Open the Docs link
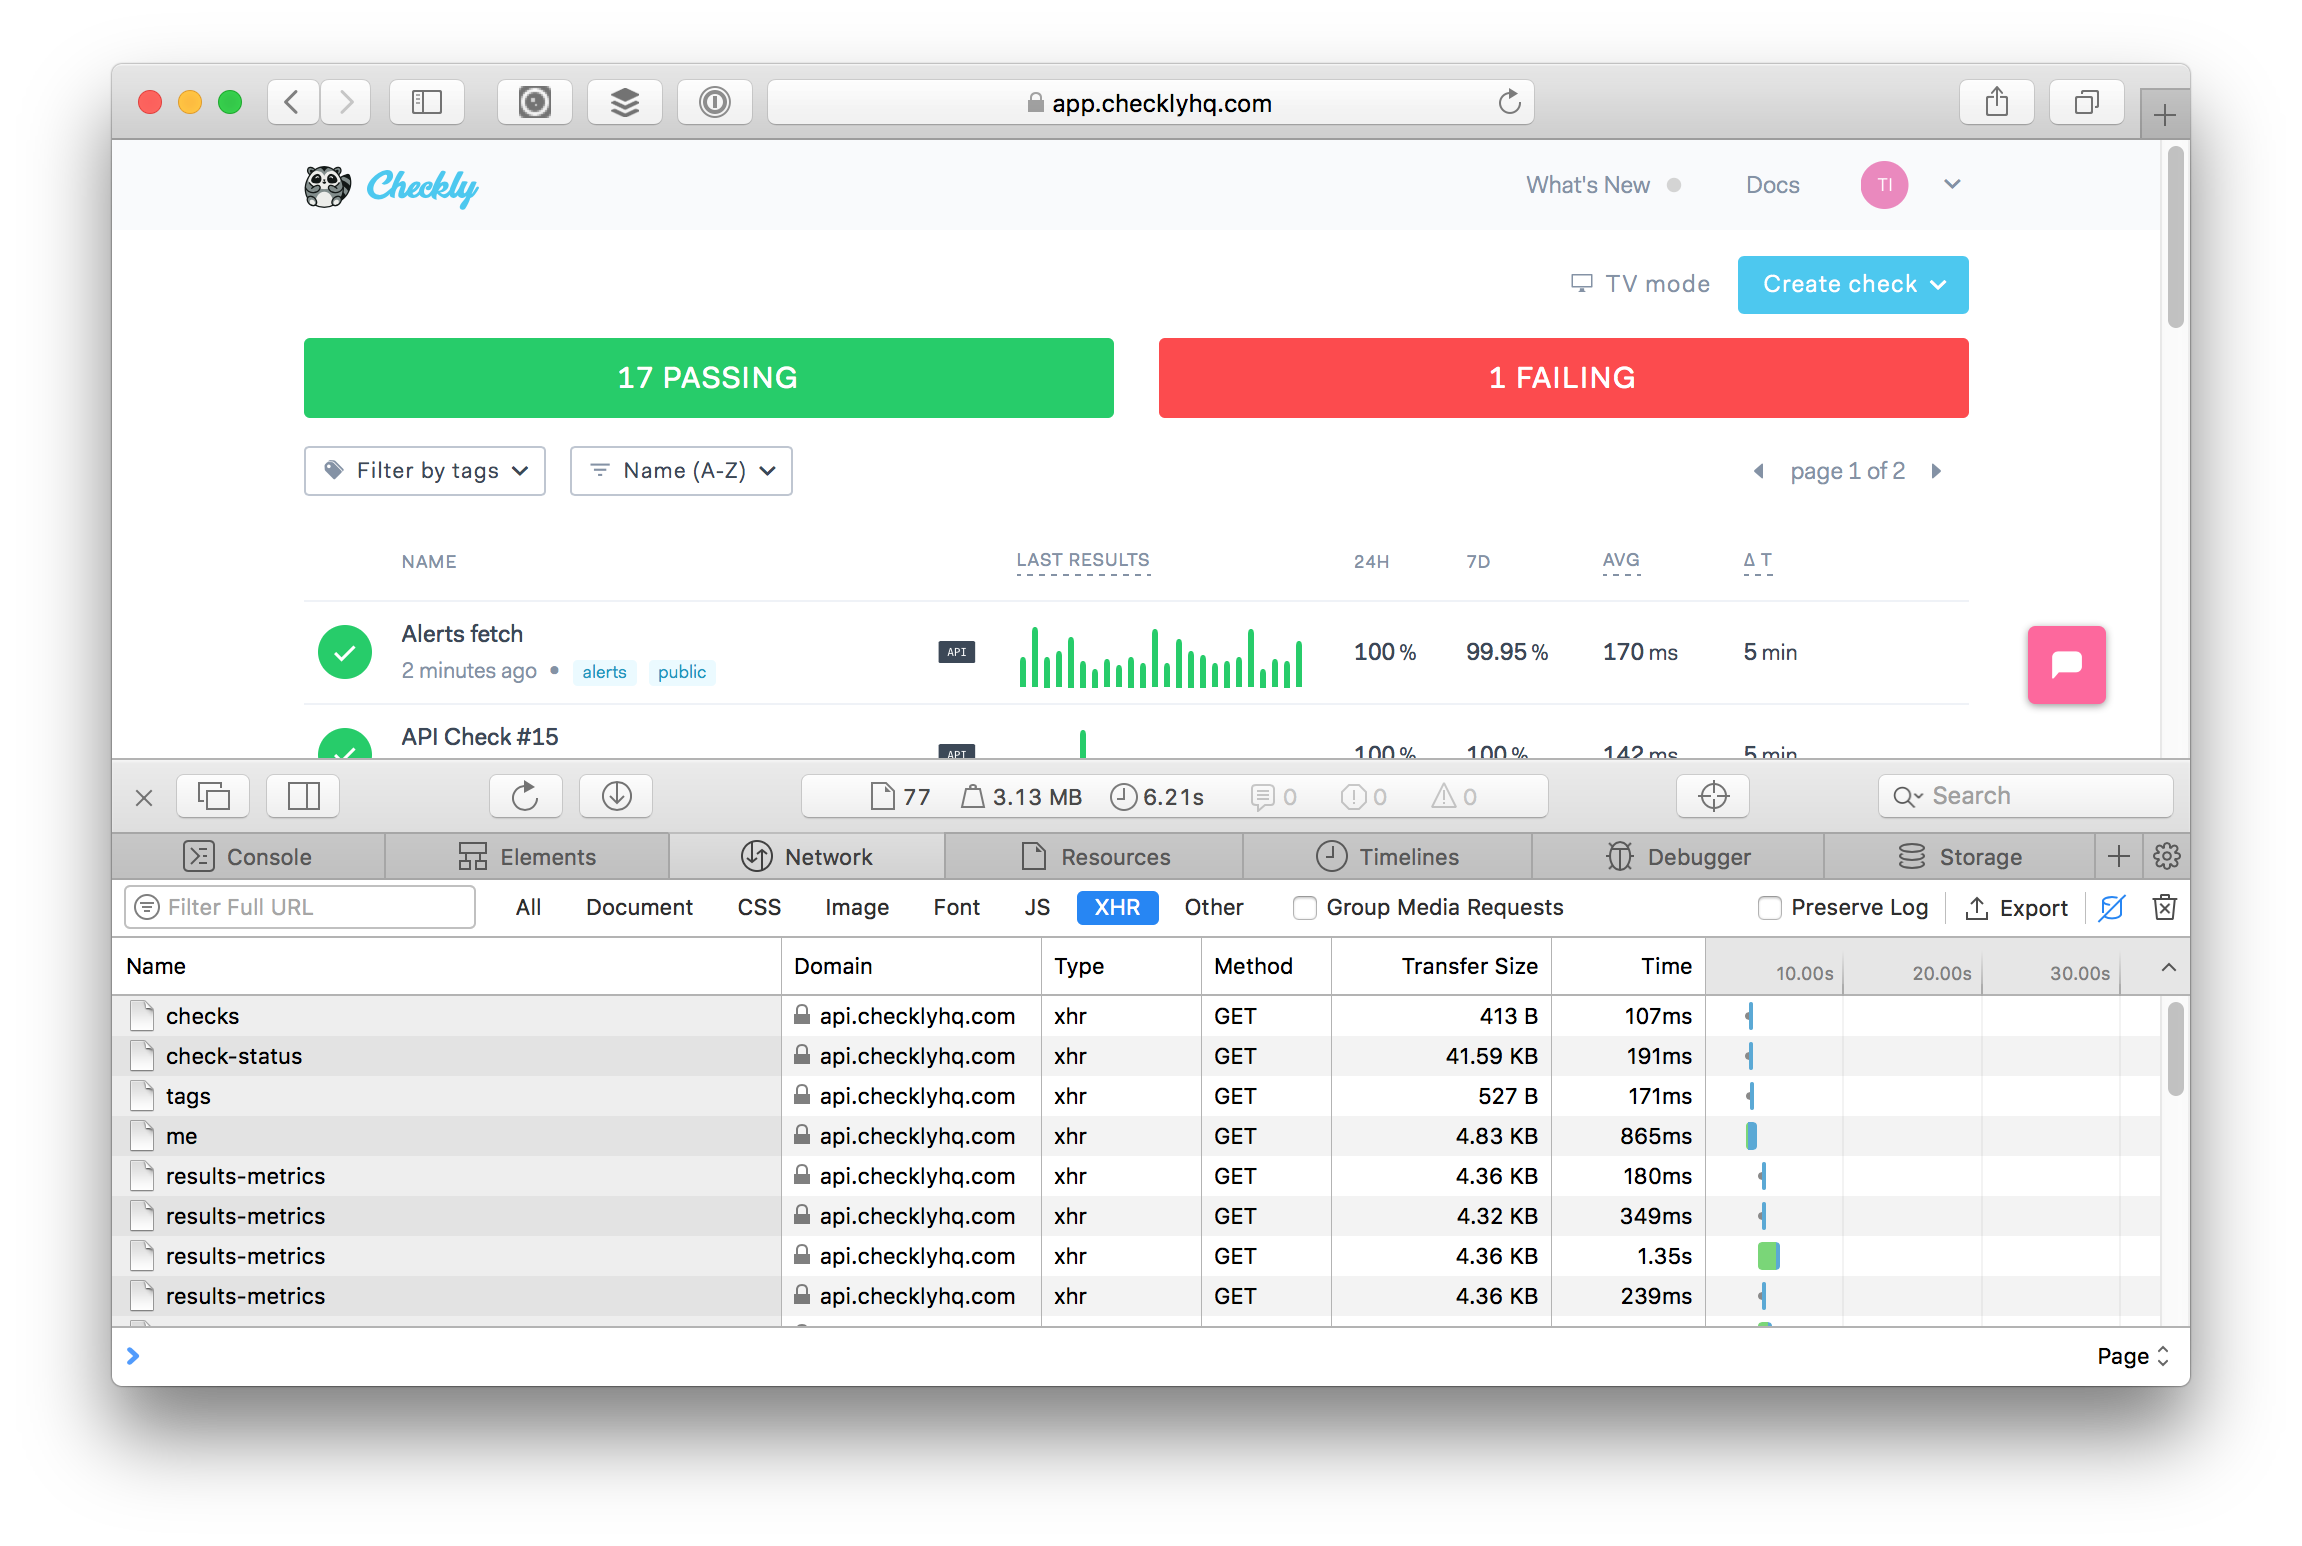 tap(1772, 185)
